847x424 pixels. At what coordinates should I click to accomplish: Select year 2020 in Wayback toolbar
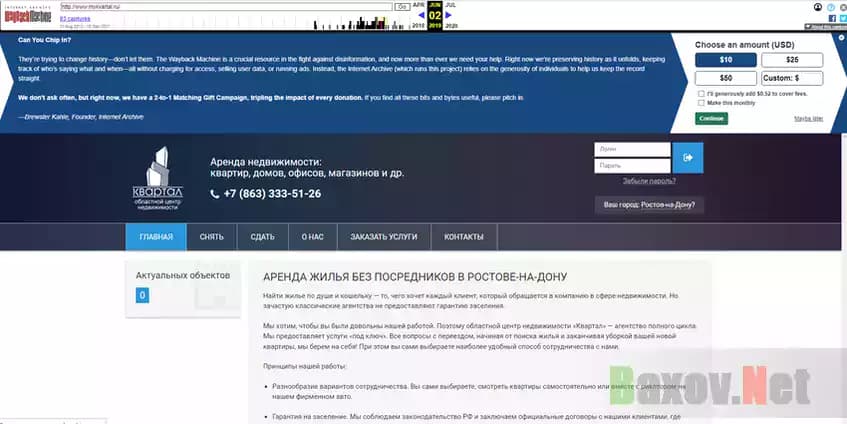click(x=451, y=25)
